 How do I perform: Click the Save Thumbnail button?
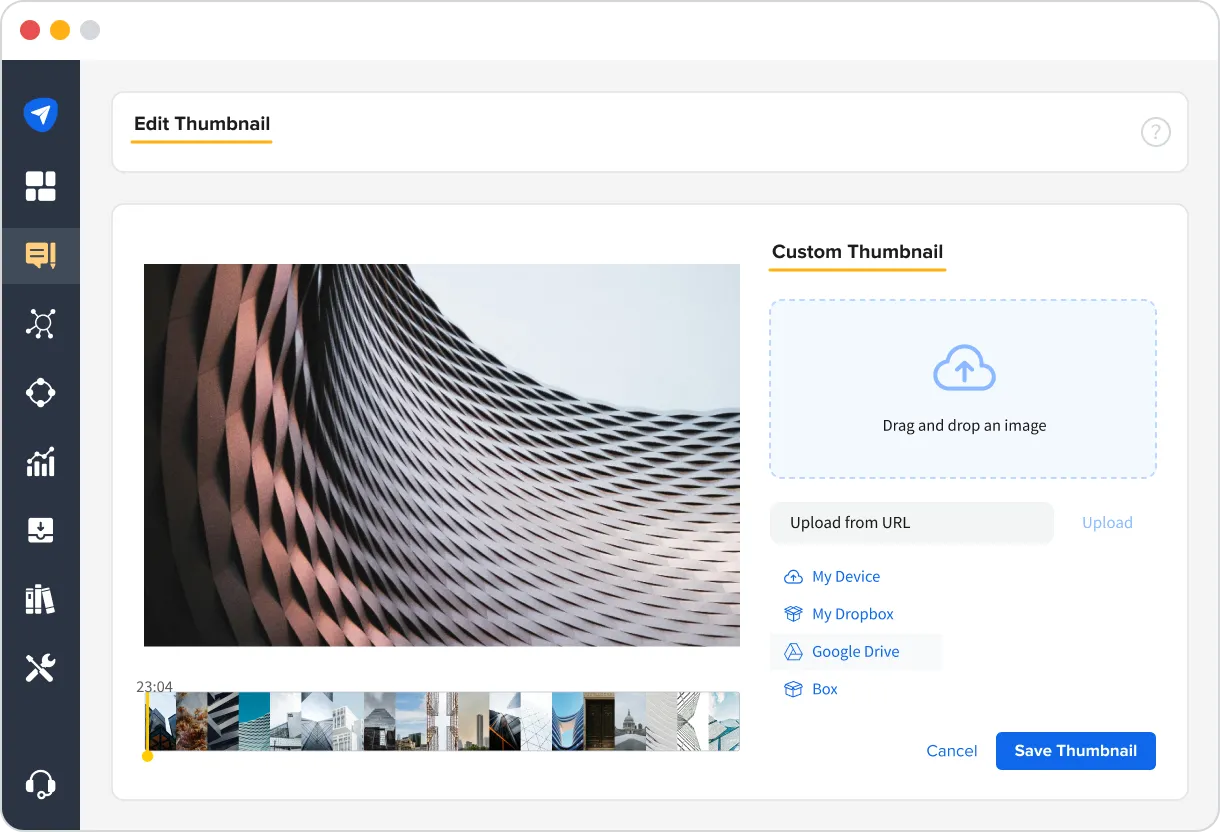[1075, 751]
